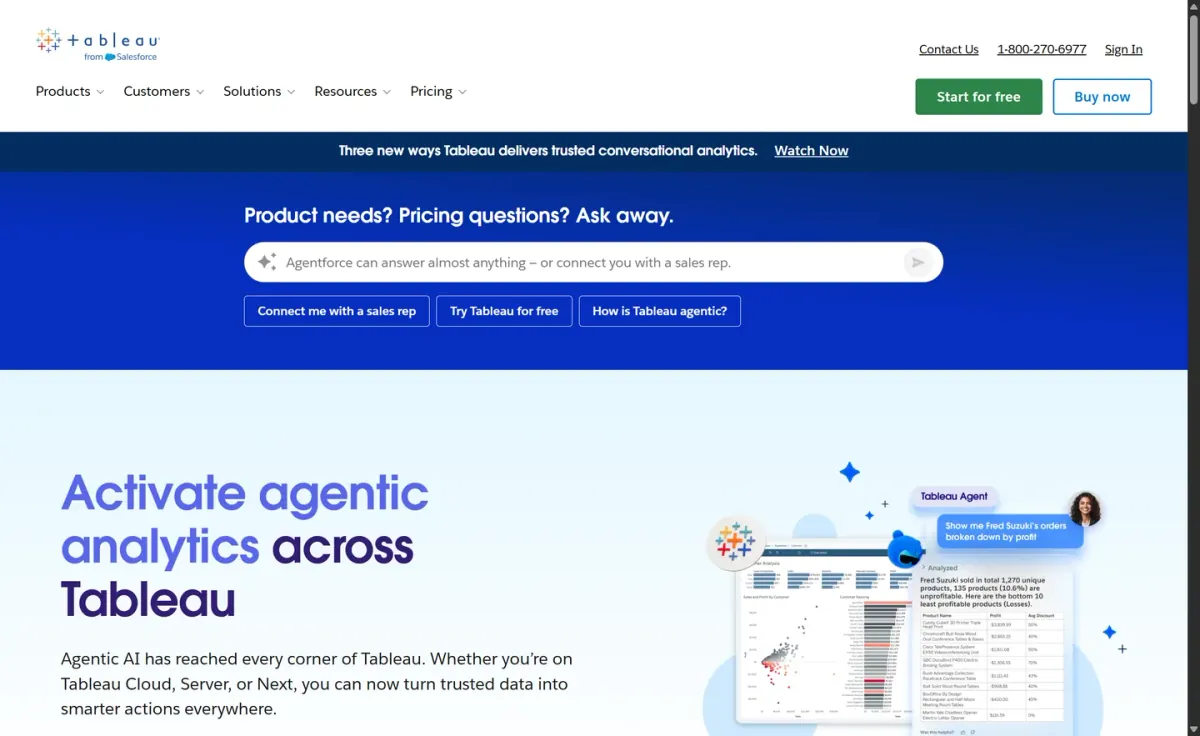The height and width of the screenshot is (736, 1200).
Task: Click the 1-800-270-6977 phone link
Action: click(x=1042, y=49)
